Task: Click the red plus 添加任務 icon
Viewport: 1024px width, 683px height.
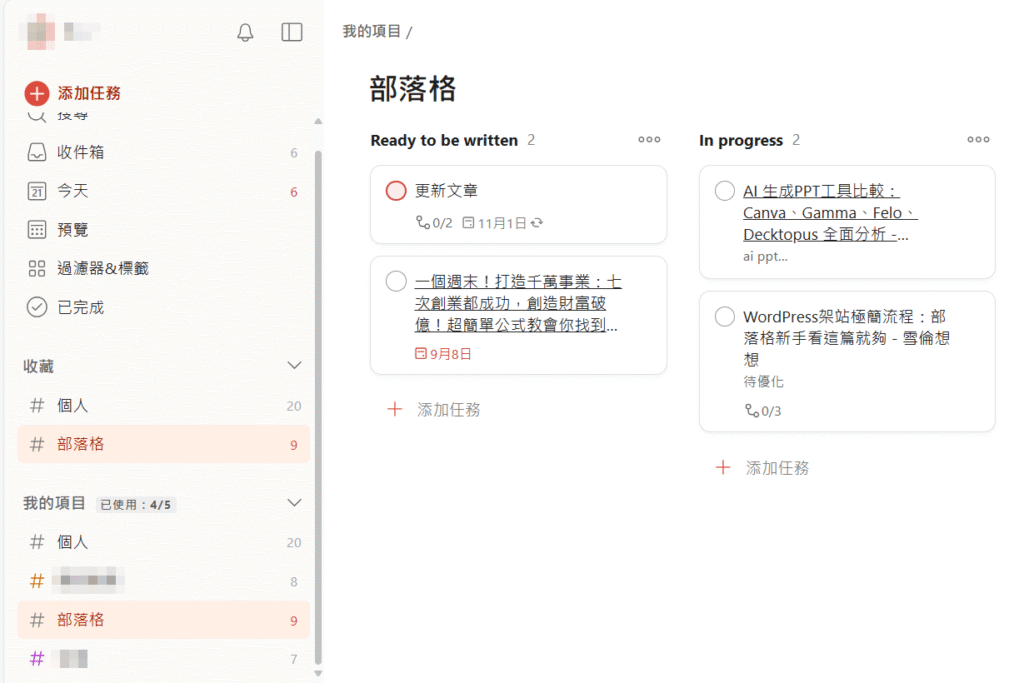Action: pyautogui.click(x=37, y=93)
